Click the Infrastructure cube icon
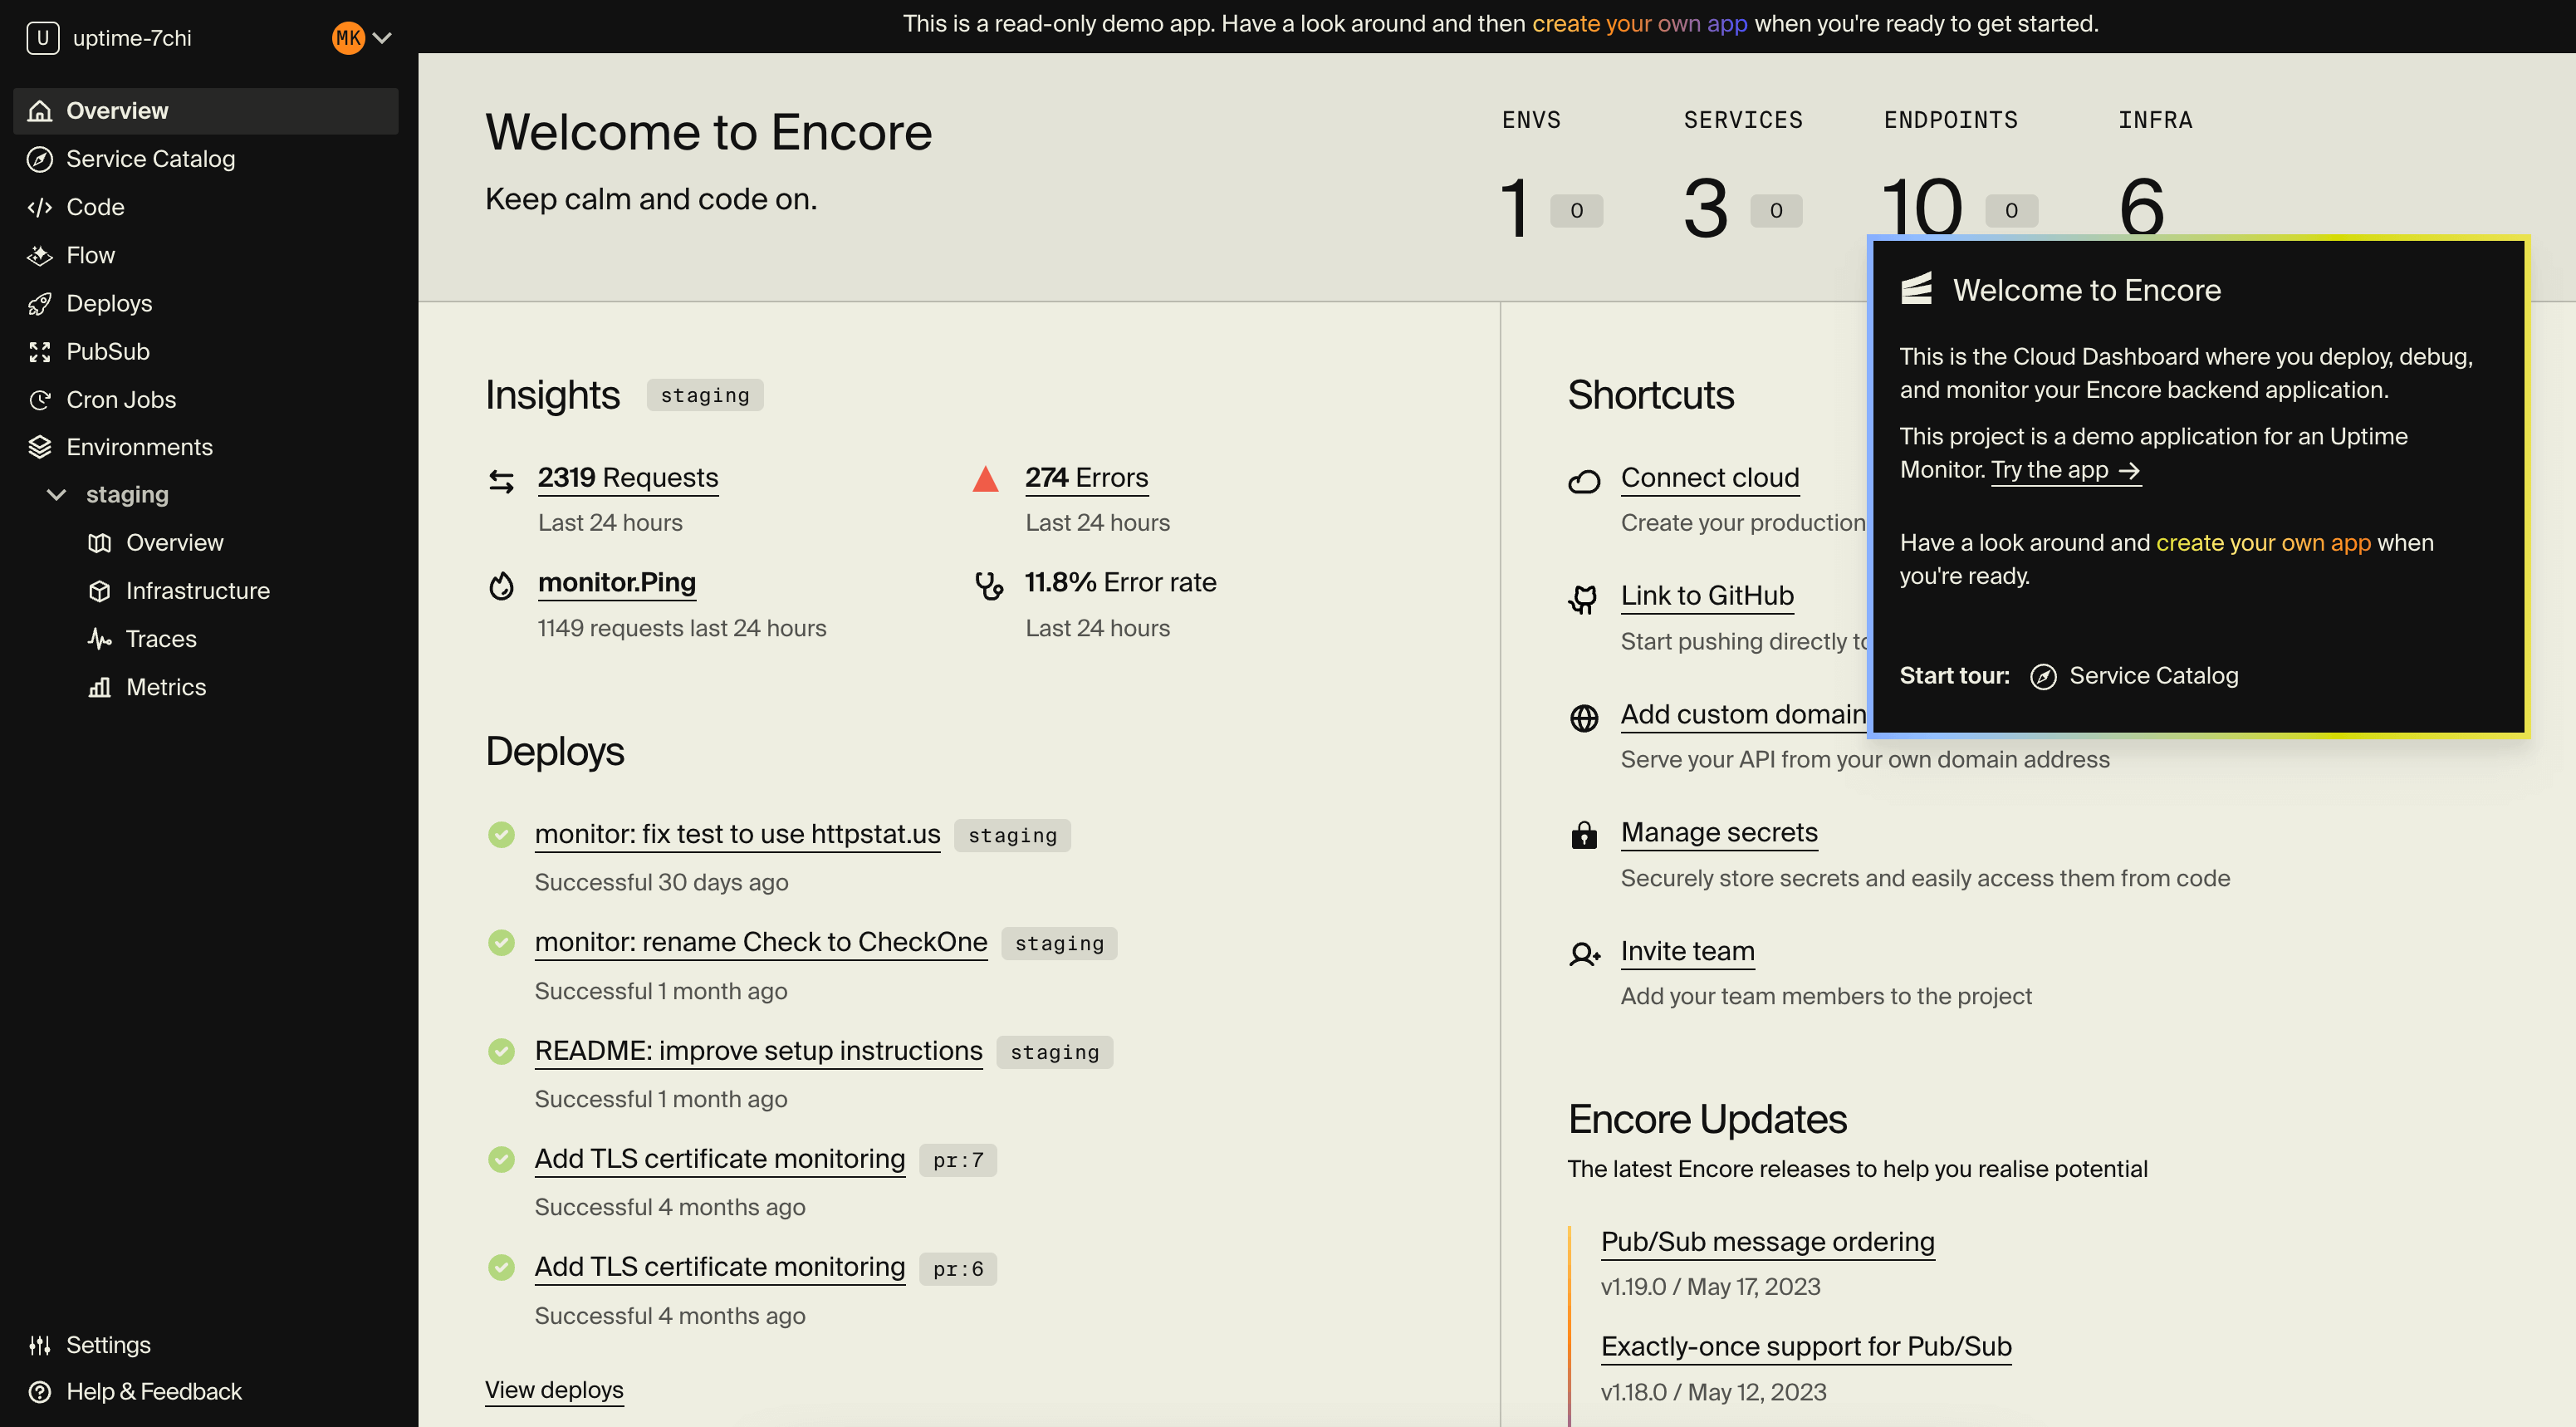The image size is (2576, 1427). (x=99, y=591)
